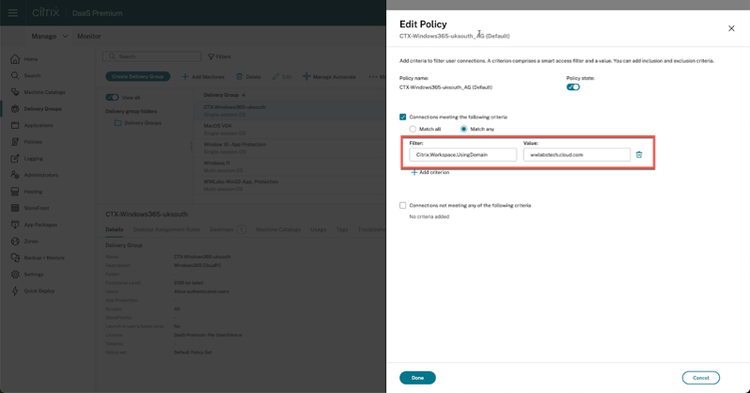The height and width of the screenshot is (393, 750).
Task: Open the StoreFront sidebar icon
Action: pyautogui.click(x=15, y=208)
